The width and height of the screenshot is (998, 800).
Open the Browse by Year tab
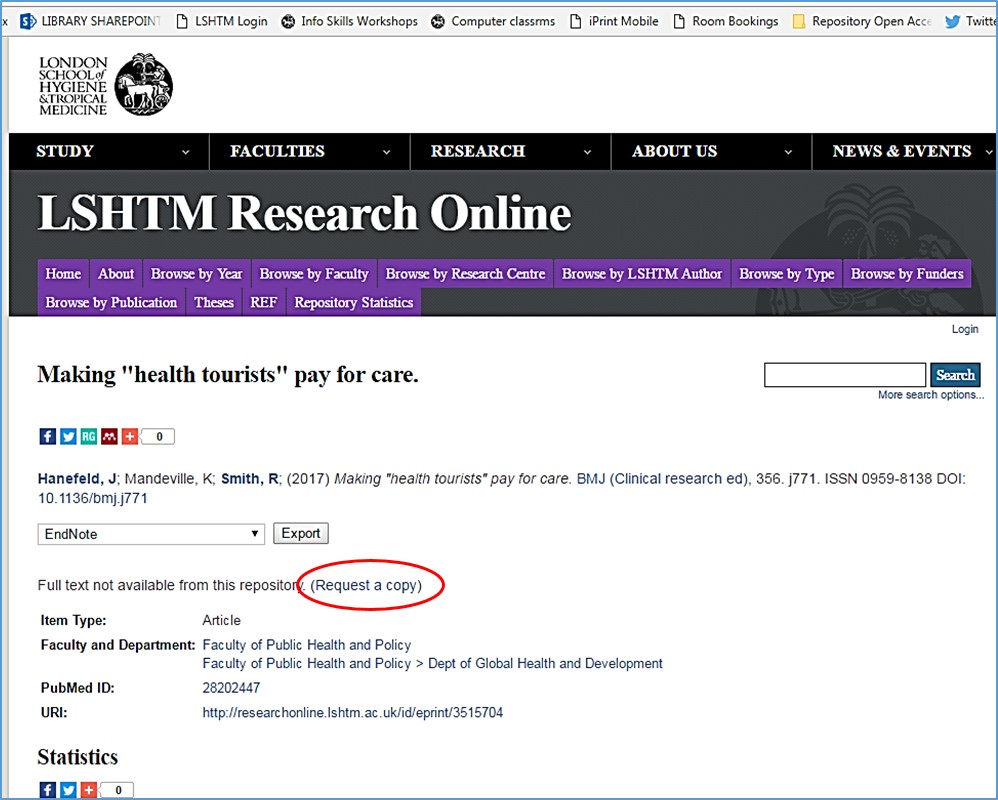tap(196, 274)
